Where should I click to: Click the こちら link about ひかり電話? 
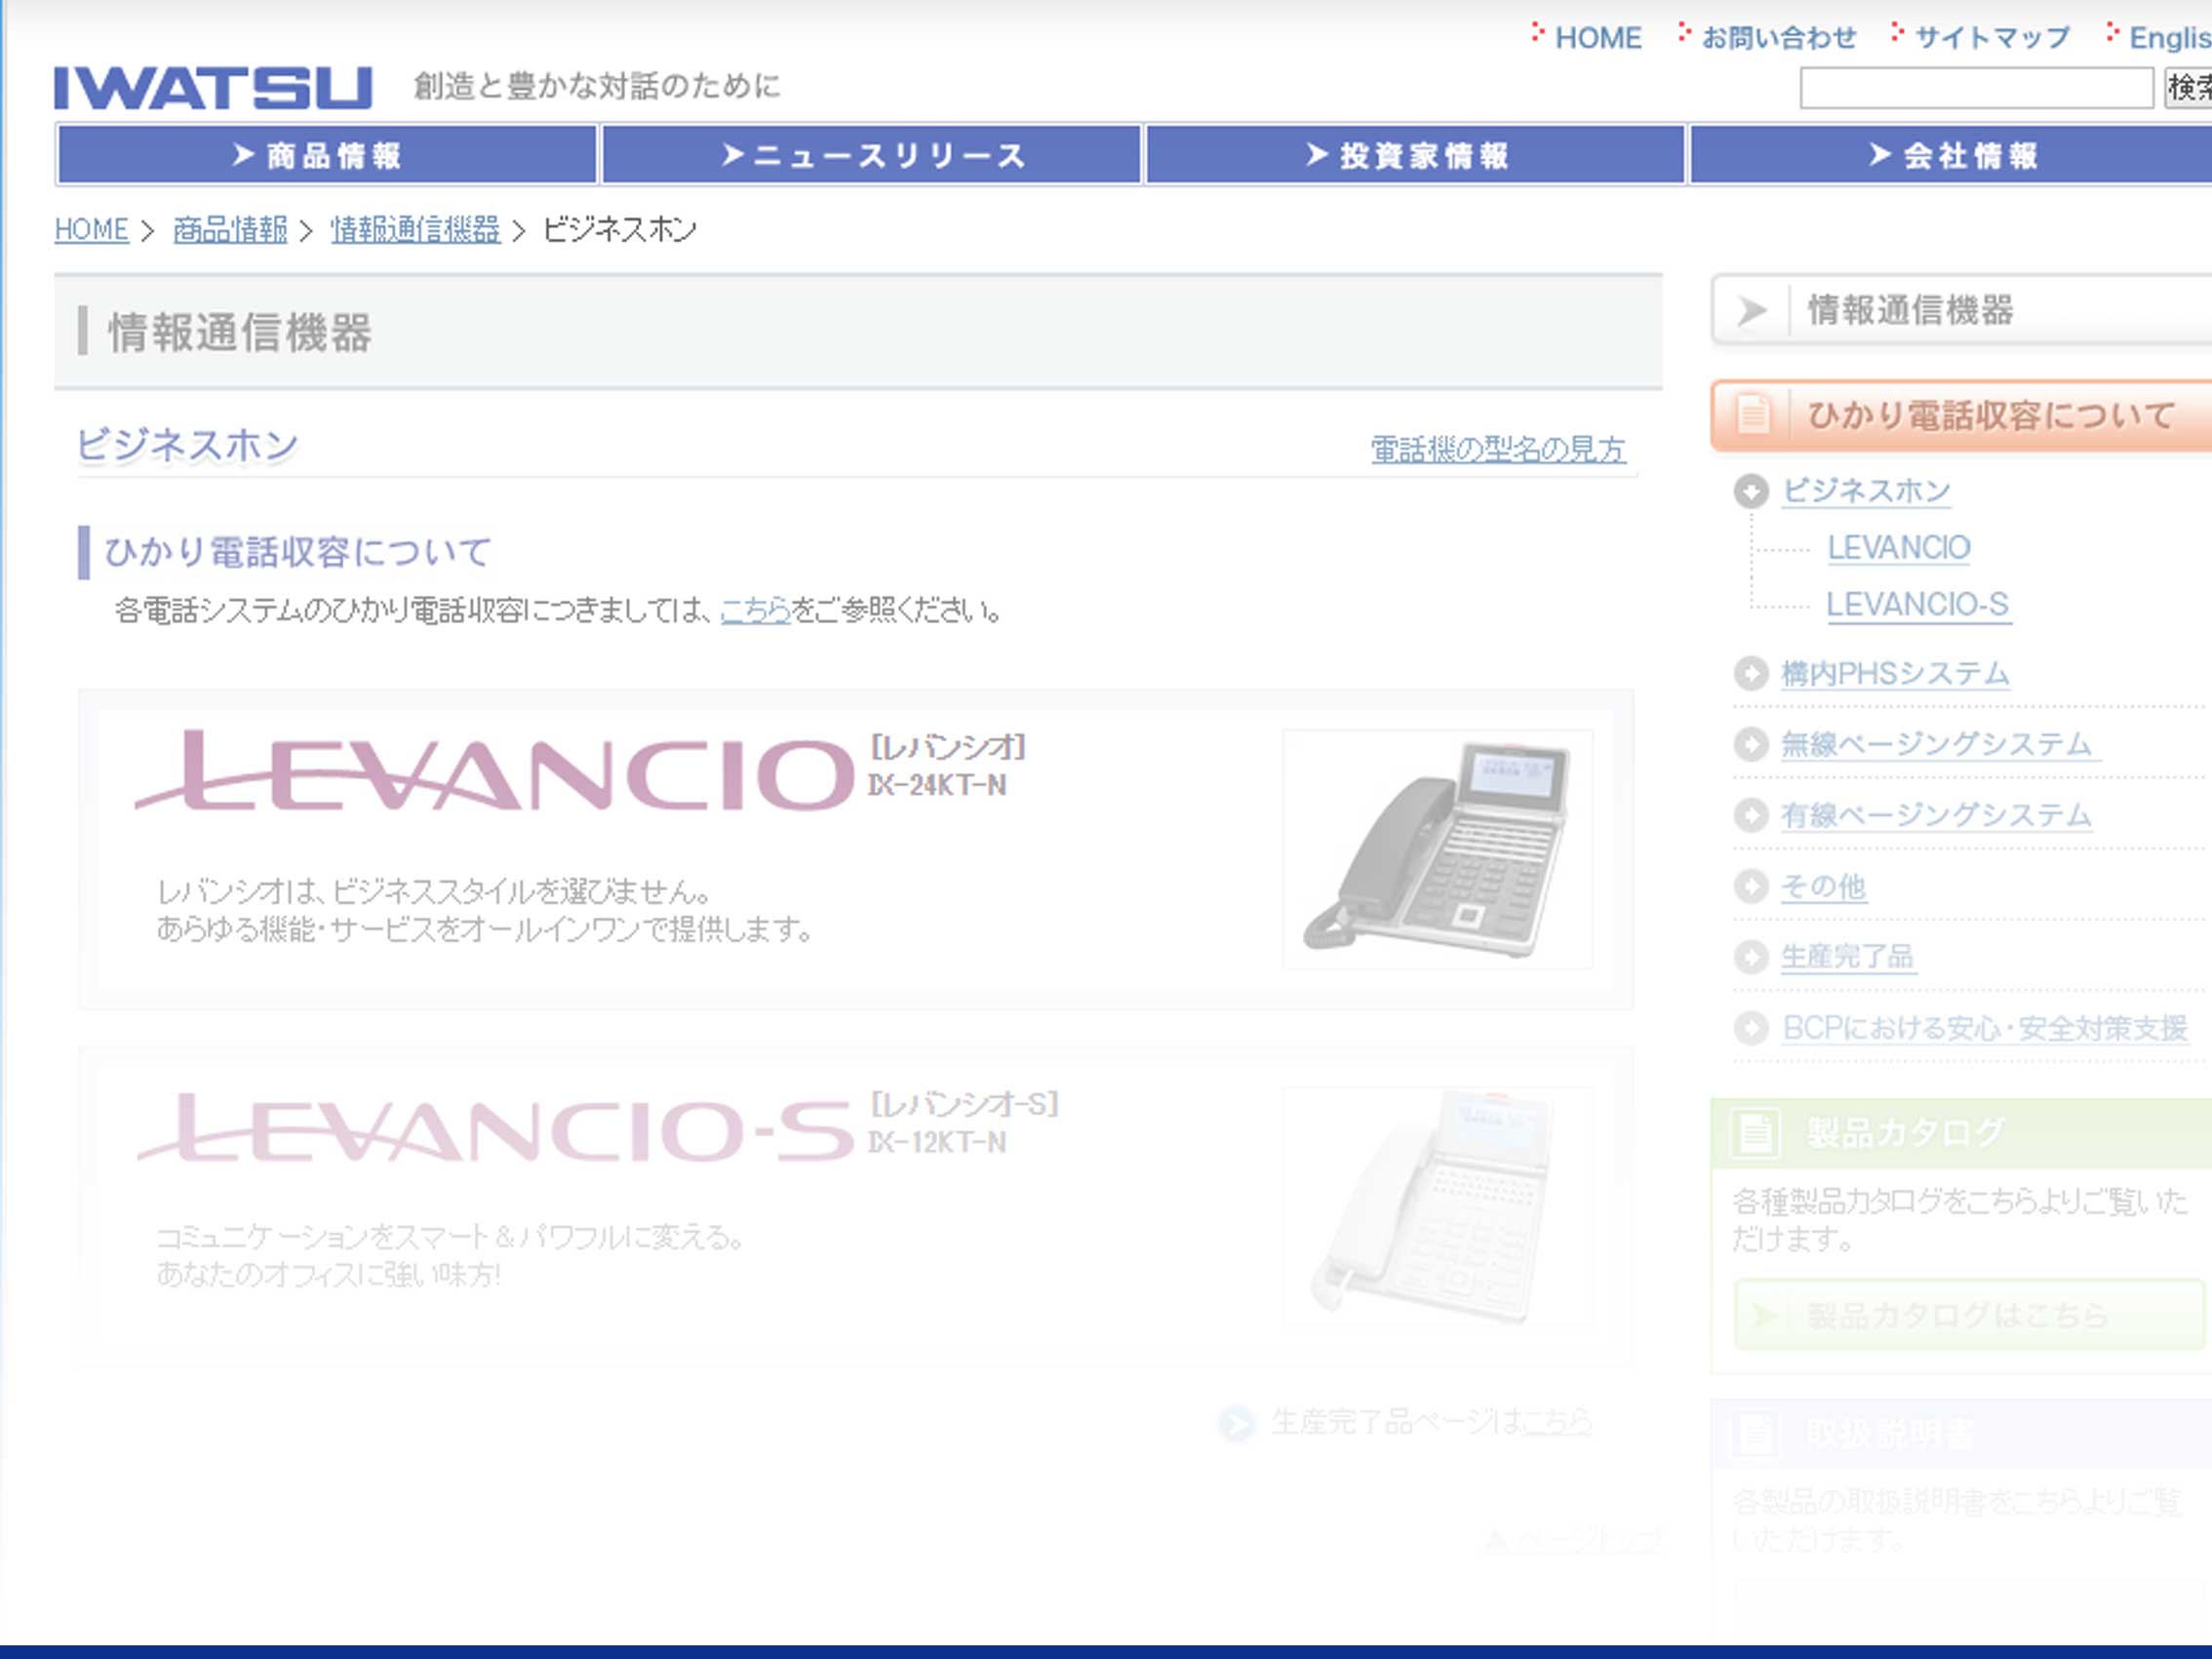click(755, 610)
